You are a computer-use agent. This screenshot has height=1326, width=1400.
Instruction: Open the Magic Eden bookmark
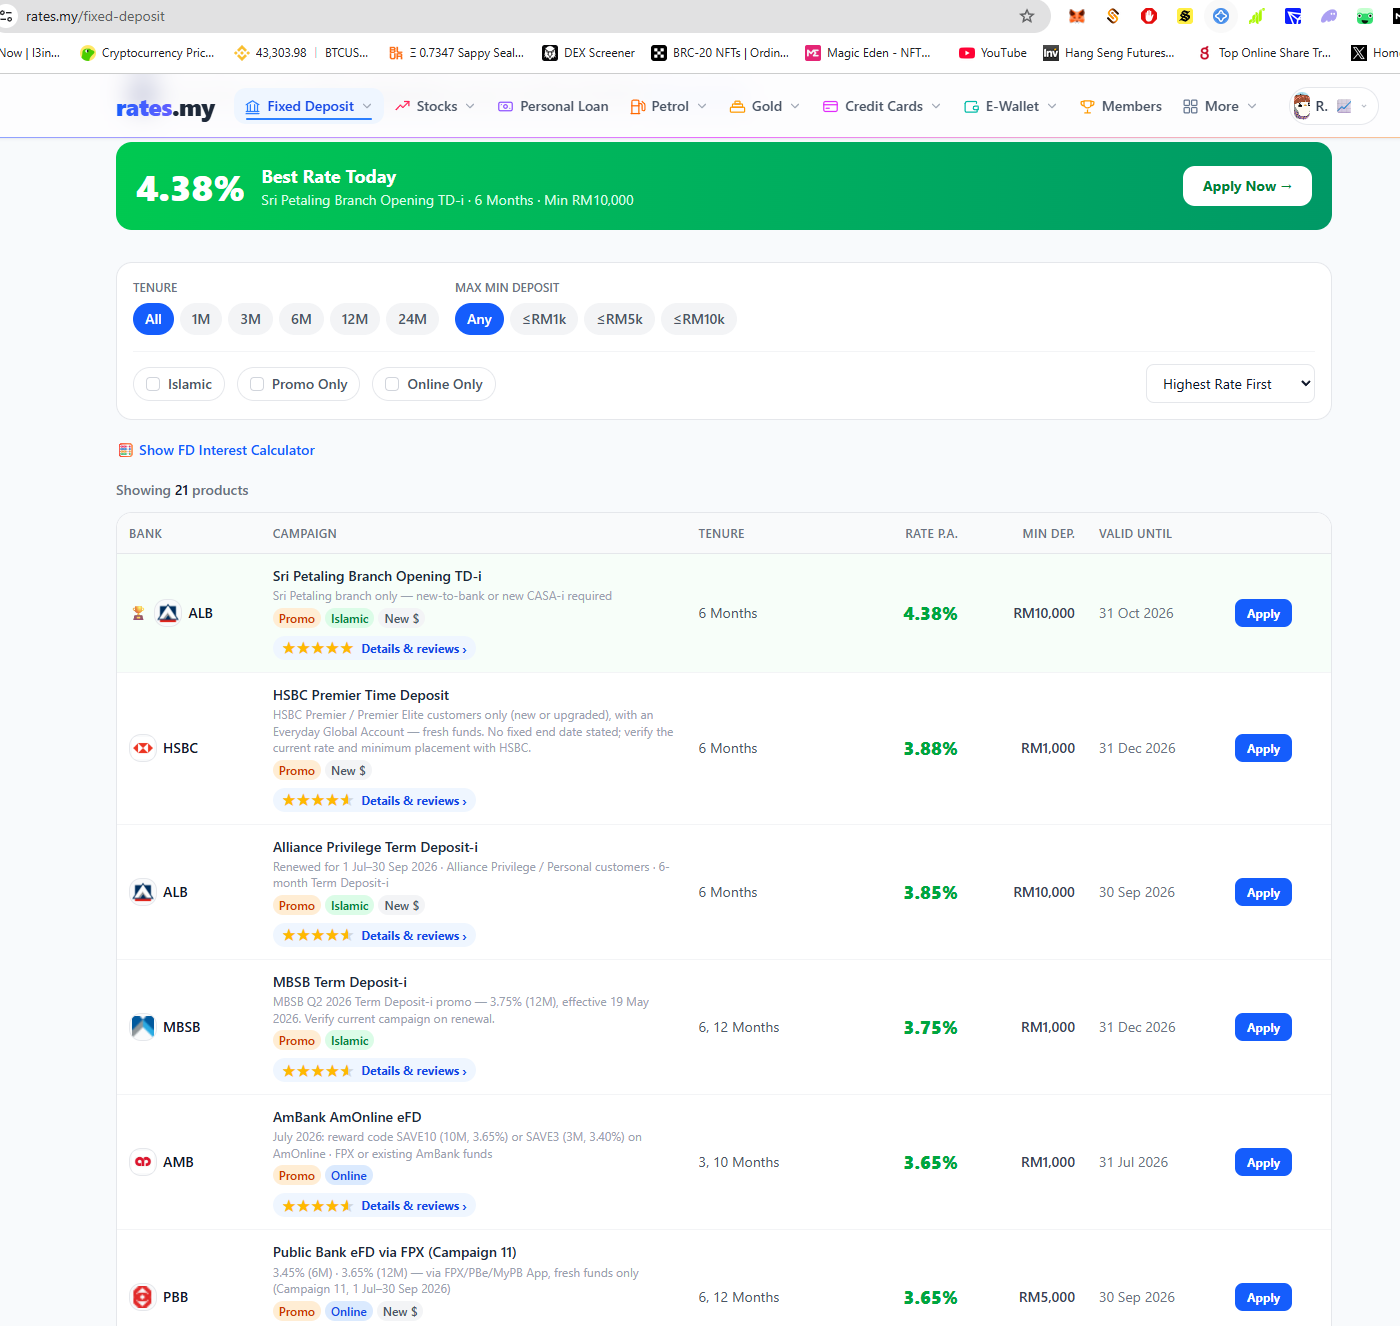868,53
